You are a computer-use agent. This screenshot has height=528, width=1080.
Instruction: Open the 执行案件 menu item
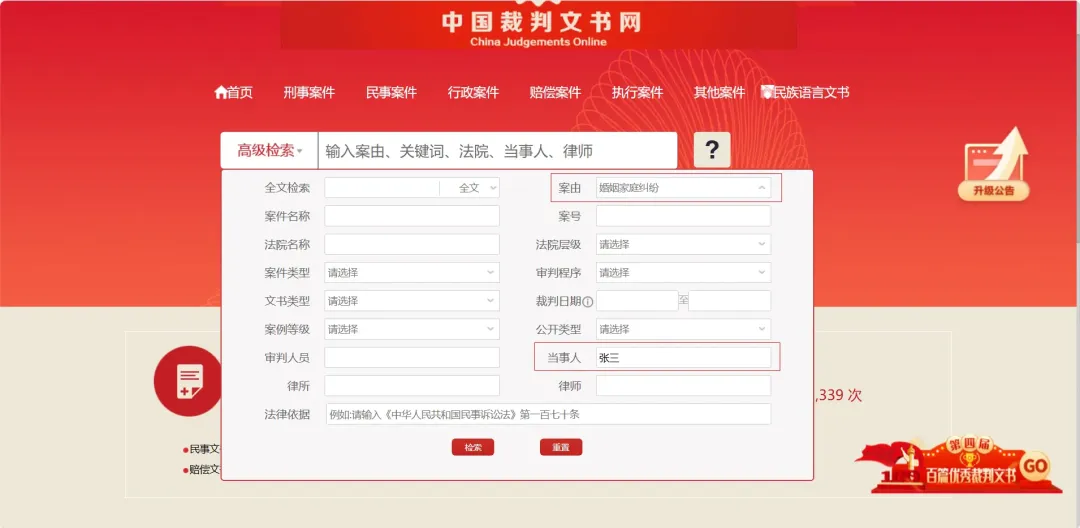coord(637,92)
